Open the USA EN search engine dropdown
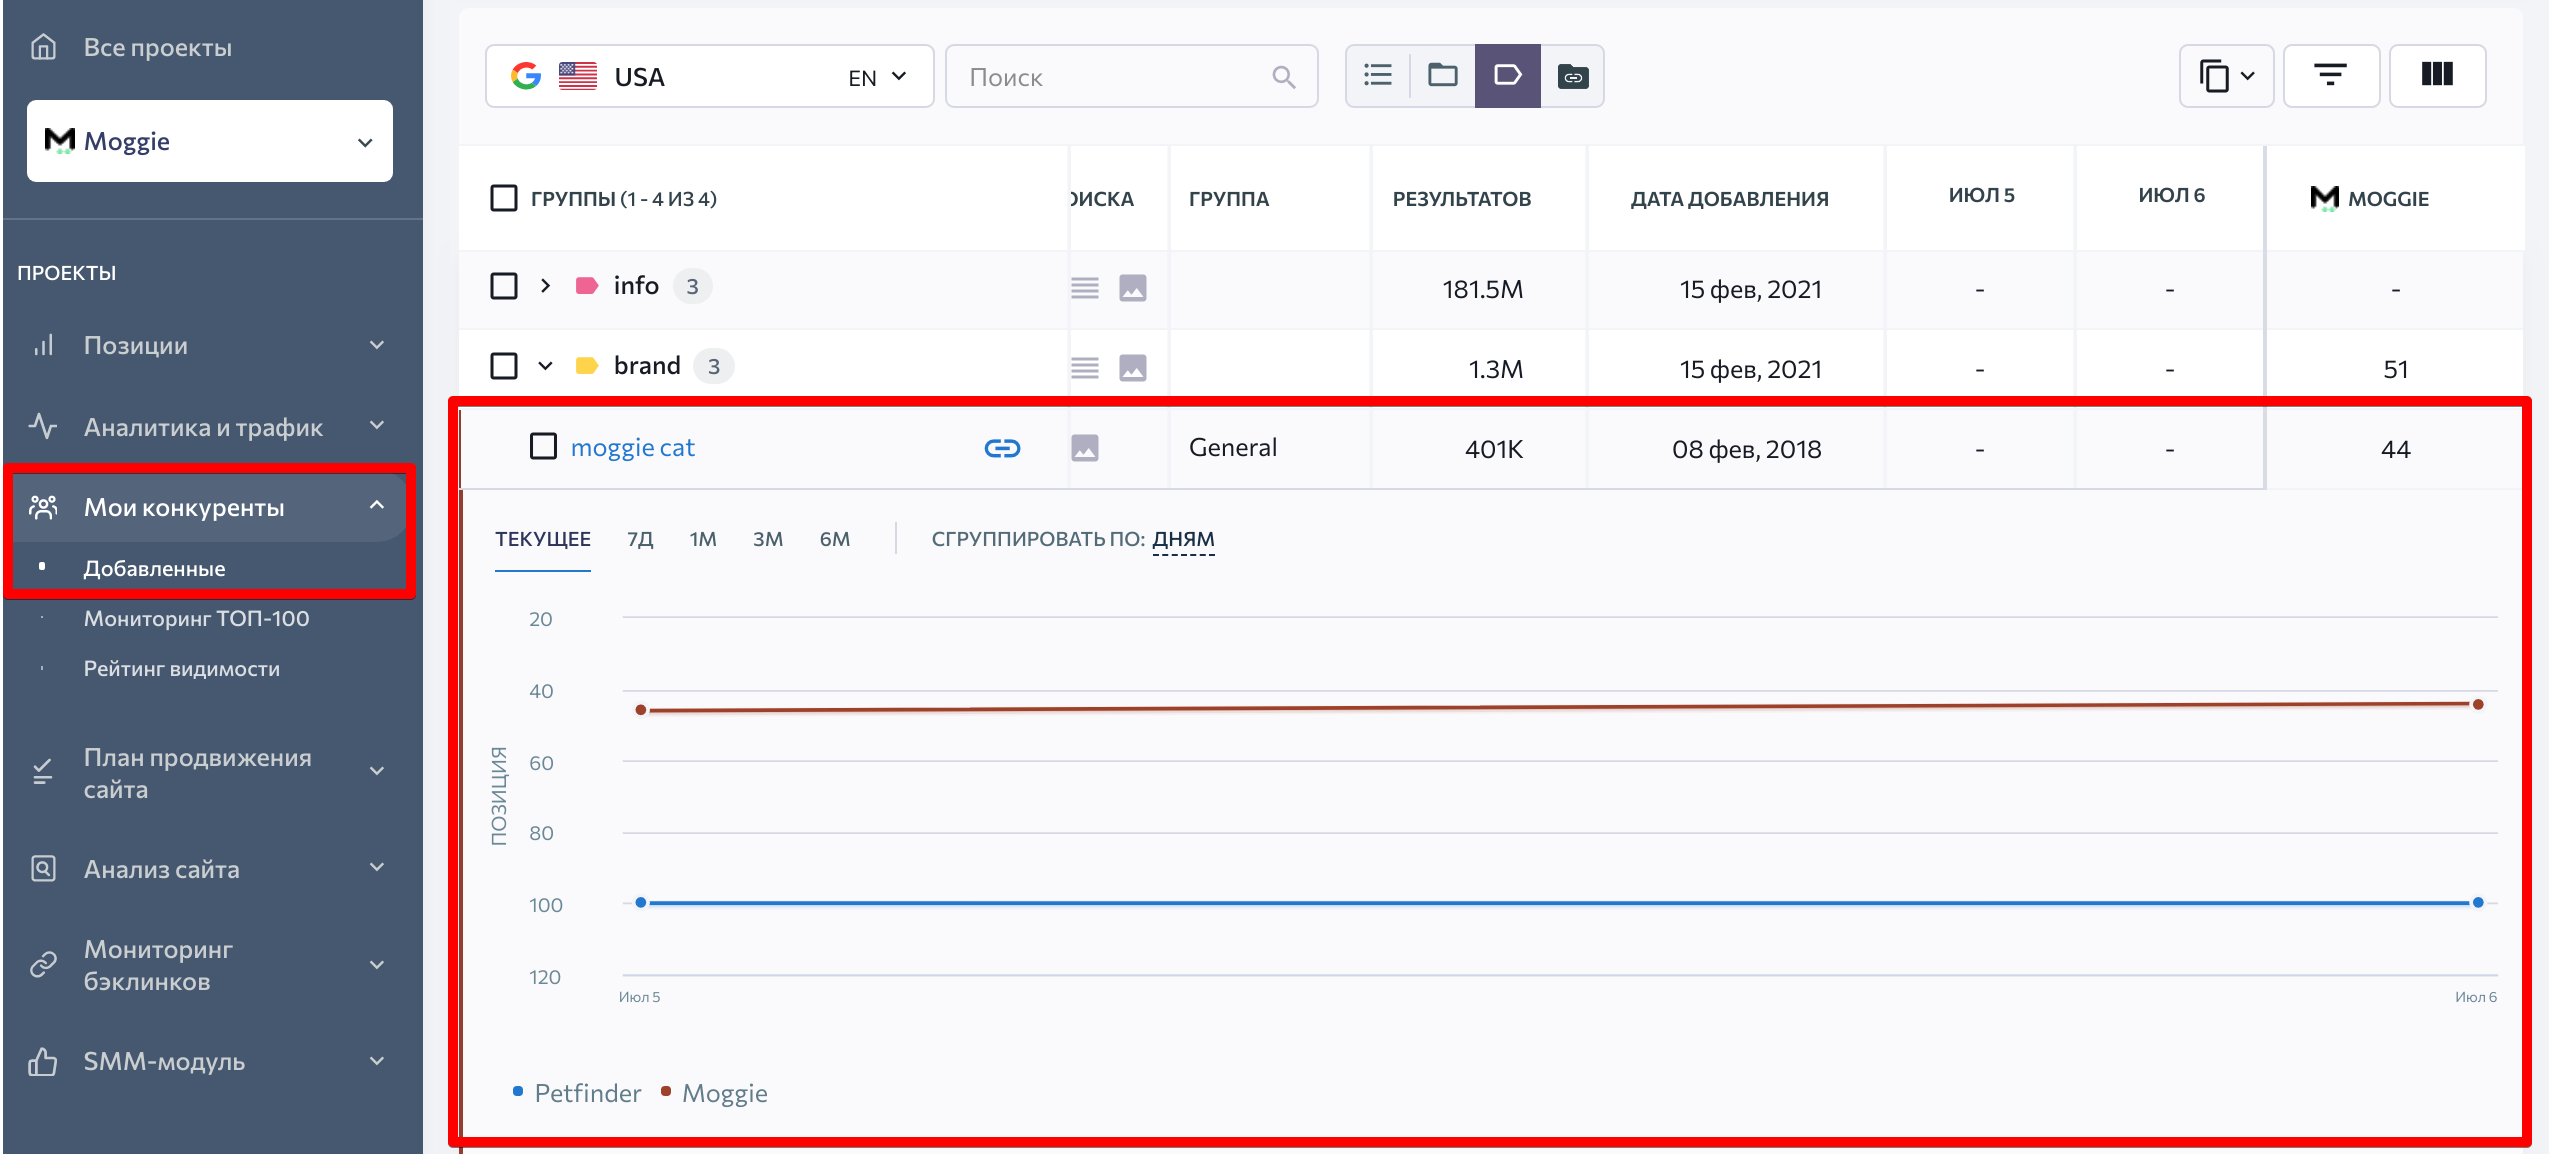The height and width of the screenshot is (1154, 2549). 710,76
